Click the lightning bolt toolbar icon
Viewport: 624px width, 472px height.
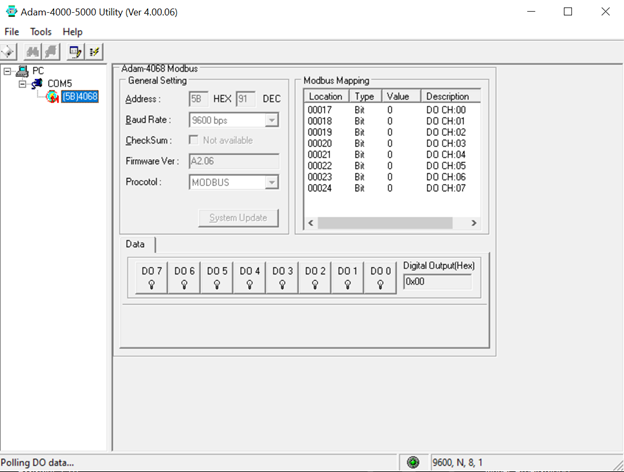95,52
